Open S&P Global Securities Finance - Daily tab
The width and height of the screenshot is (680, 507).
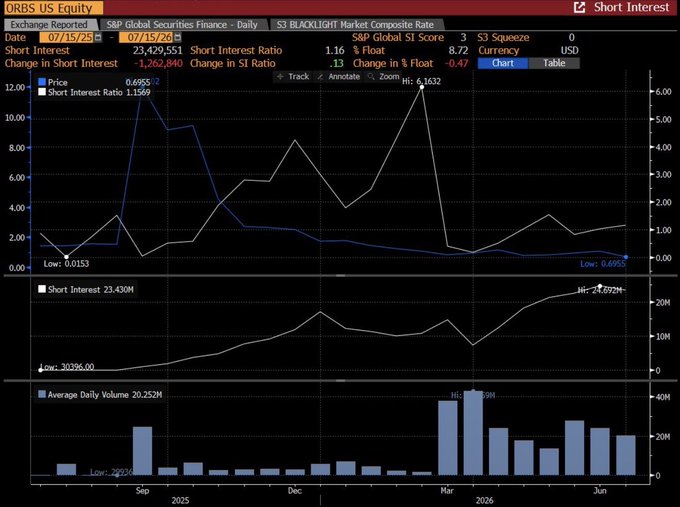coord(182,25)
